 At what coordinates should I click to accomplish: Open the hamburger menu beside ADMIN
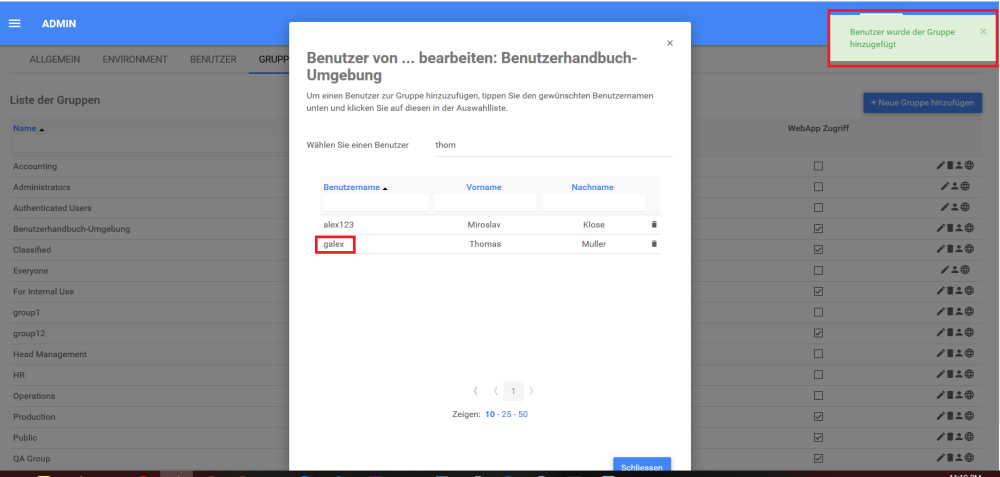pyautogui.click(x=15, y=24)
